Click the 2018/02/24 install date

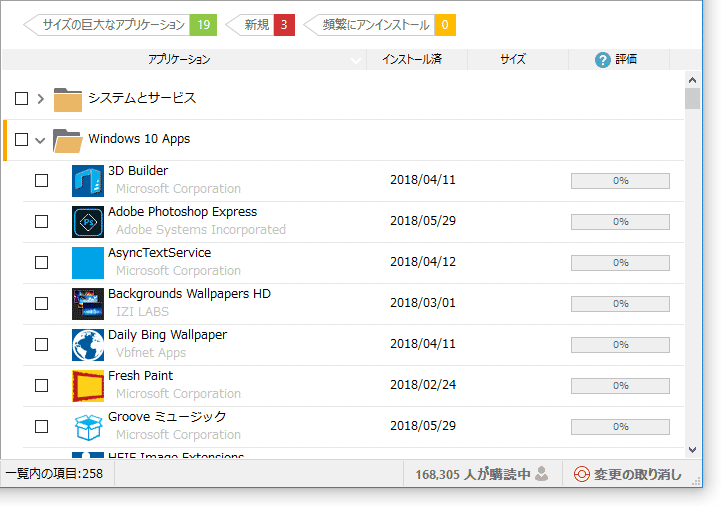[423, 385]
